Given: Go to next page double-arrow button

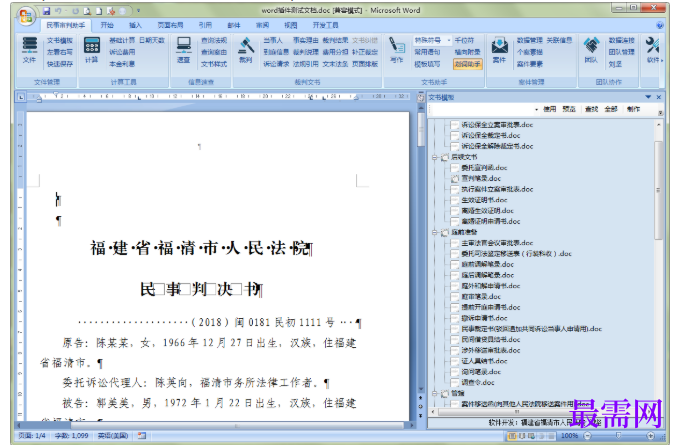Looking at the screenshot, I should tap(420, 416).
